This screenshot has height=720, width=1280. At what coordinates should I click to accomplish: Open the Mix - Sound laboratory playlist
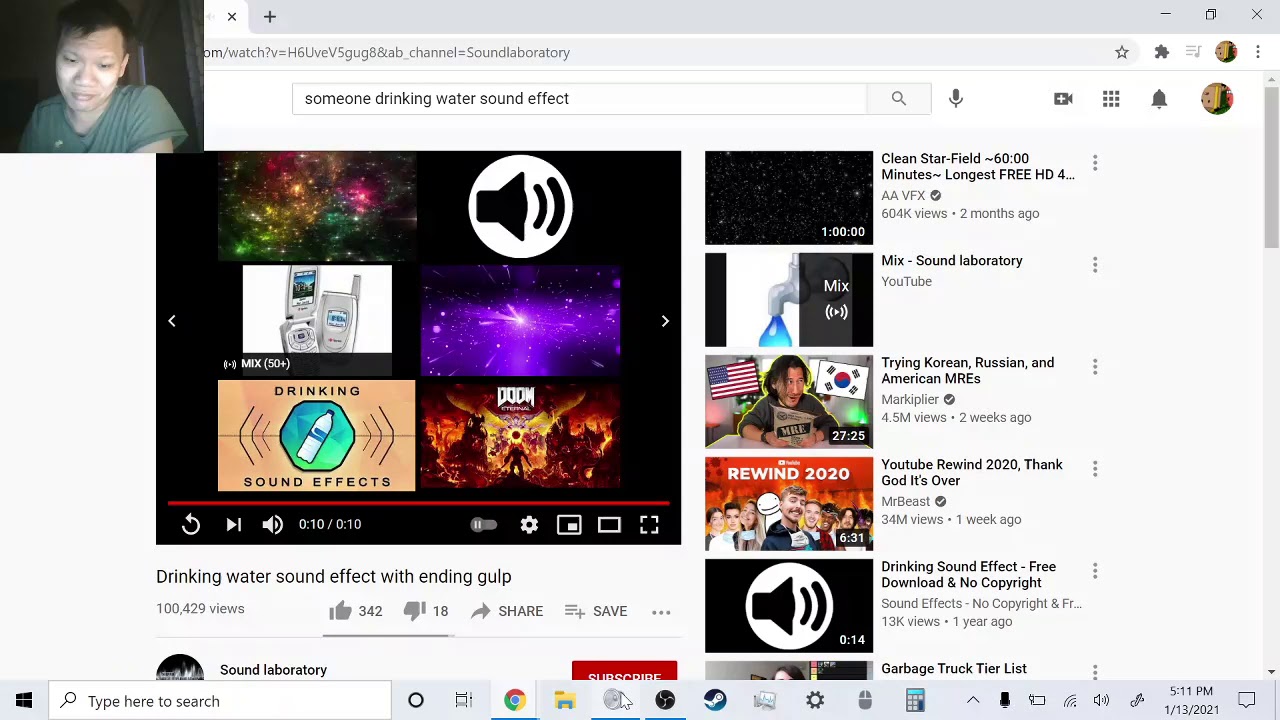[952, 260]
